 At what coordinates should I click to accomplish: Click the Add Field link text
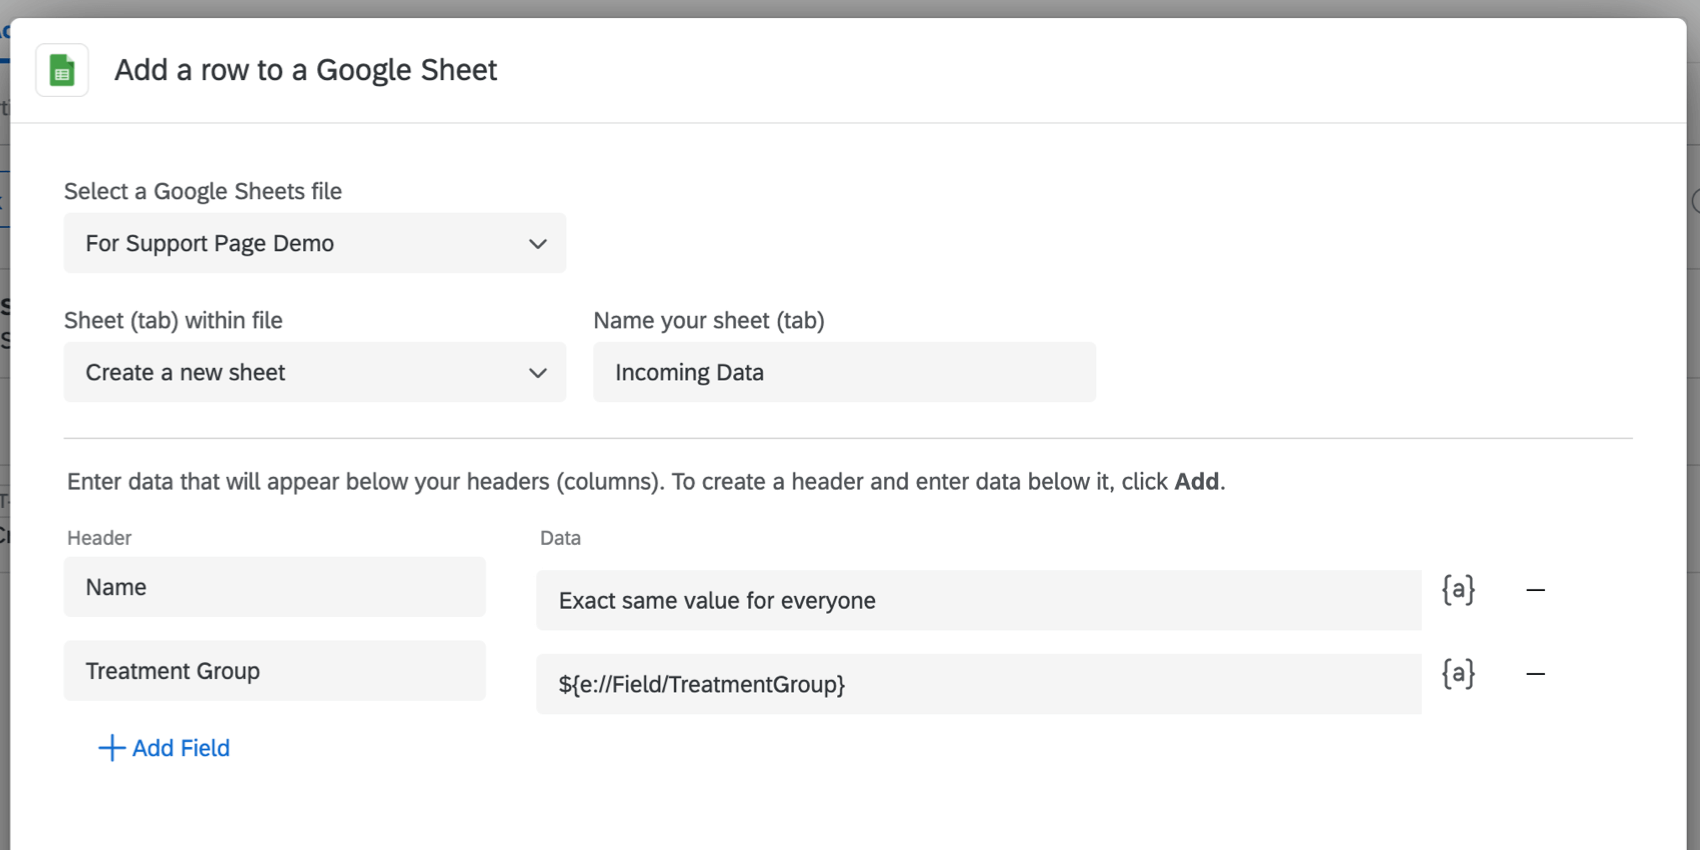[181, 748]
